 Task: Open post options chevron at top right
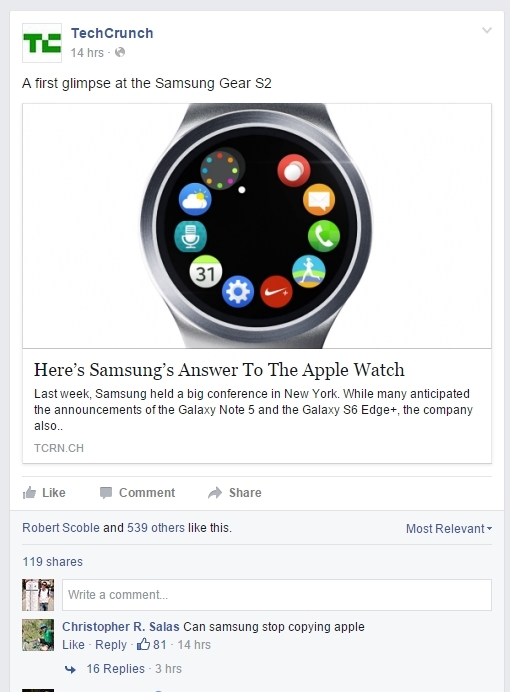[487, 30]
